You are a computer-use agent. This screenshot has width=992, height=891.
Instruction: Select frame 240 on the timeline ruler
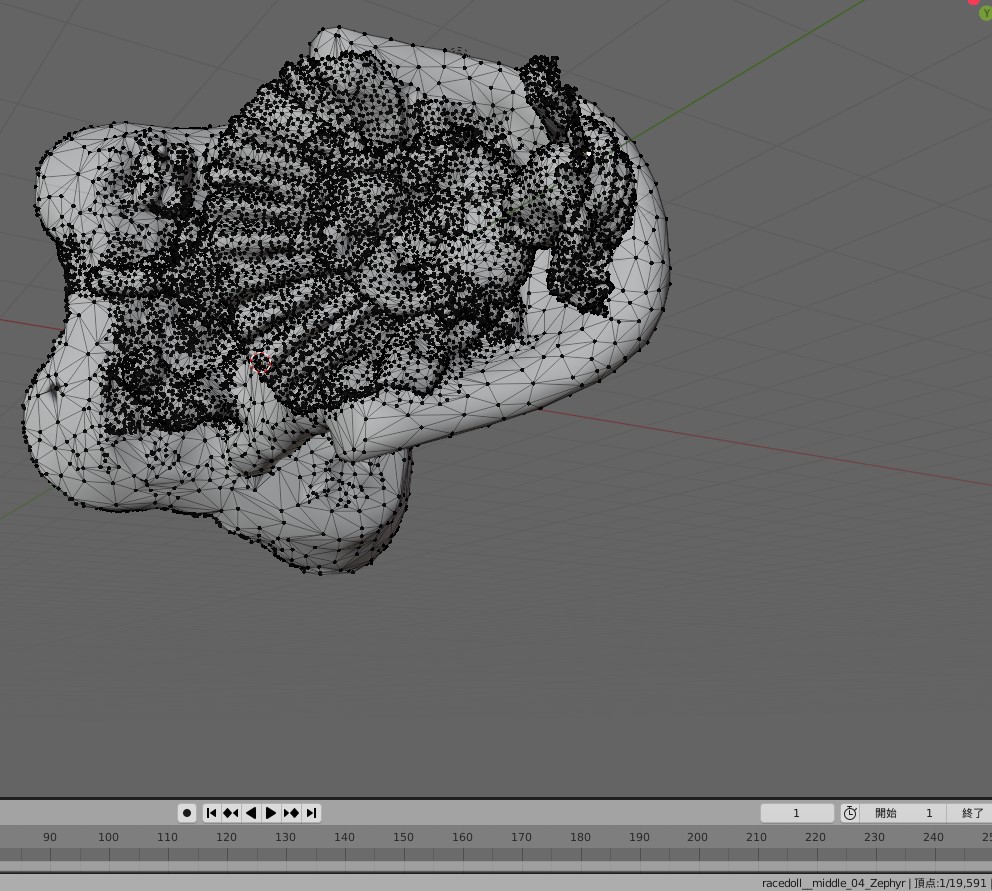pos(933,837)
